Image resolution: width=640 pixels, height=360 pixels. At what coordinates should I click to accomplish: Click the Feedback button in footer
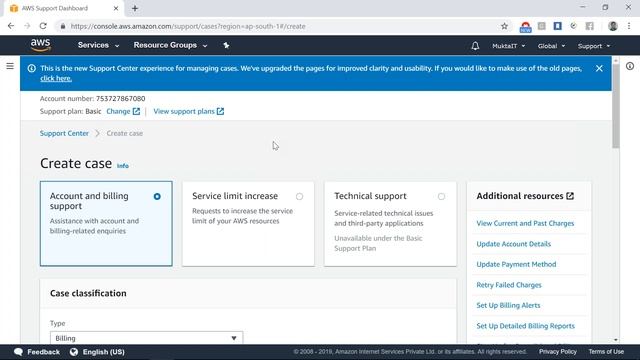point(37,352)
